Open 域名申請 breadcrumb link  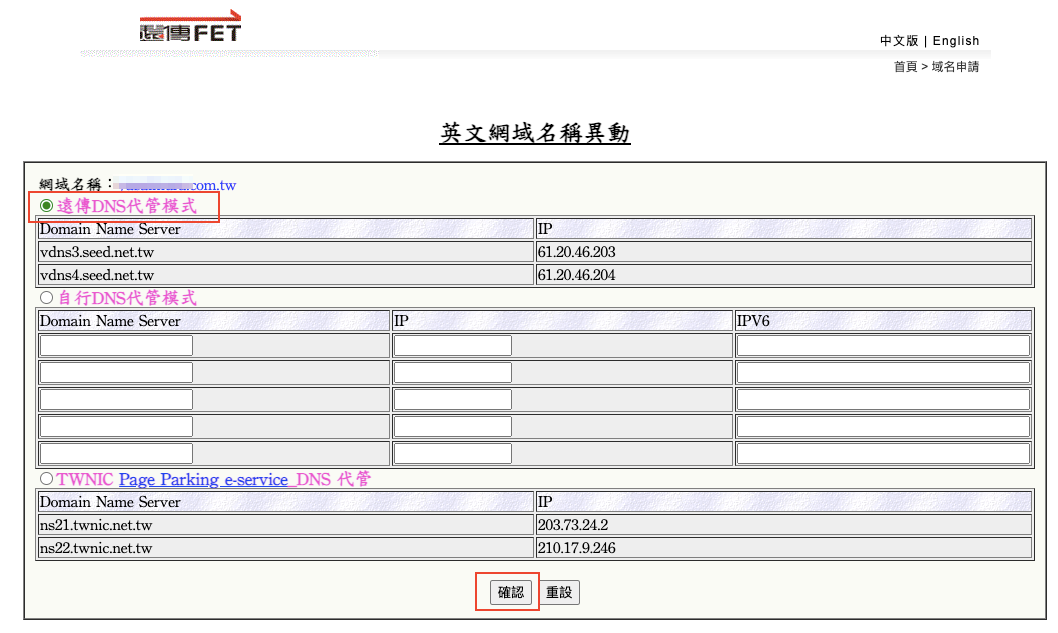click(x=955, y=66)
